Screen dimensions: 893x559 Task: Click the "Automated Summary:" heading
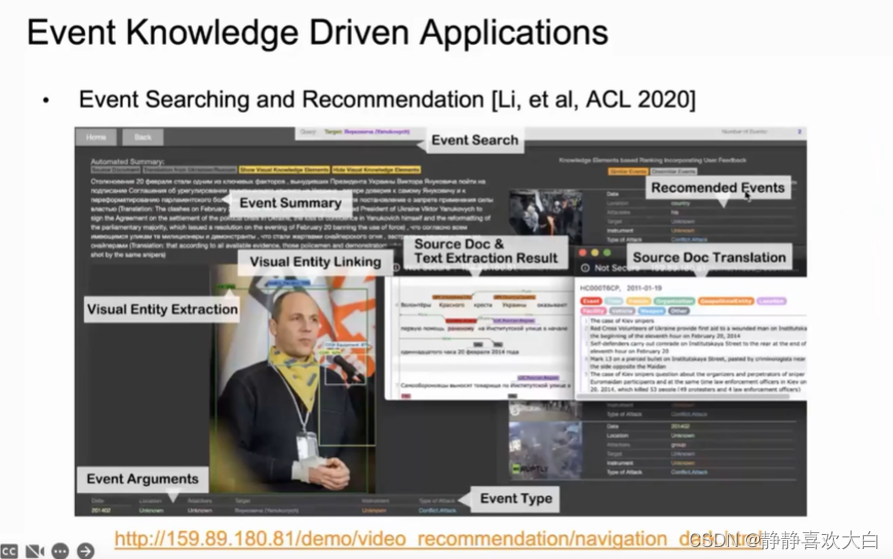(127, 162)
